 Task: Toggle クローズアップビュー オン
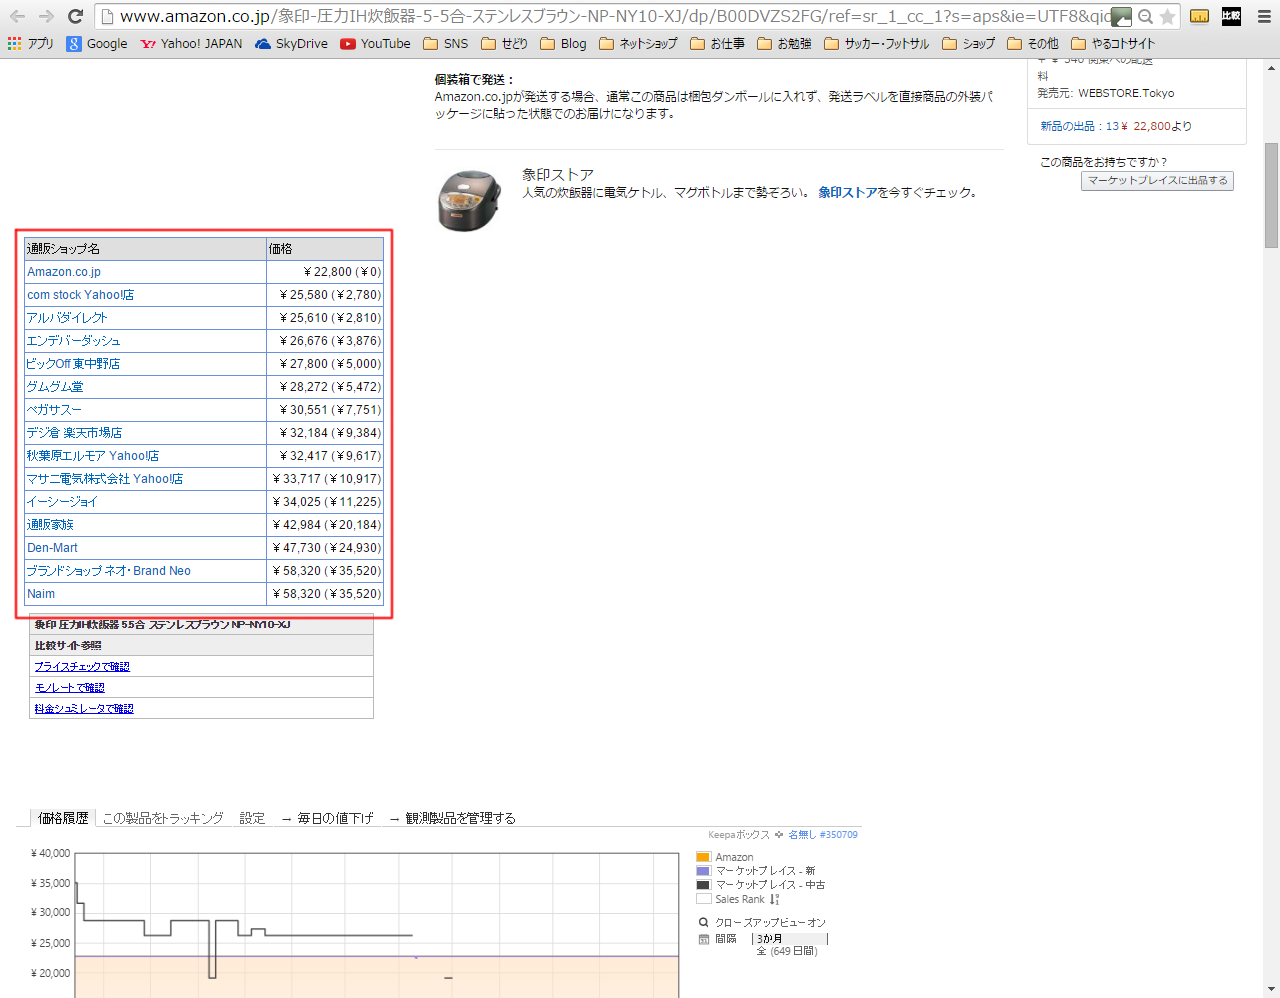coord(770,923)
